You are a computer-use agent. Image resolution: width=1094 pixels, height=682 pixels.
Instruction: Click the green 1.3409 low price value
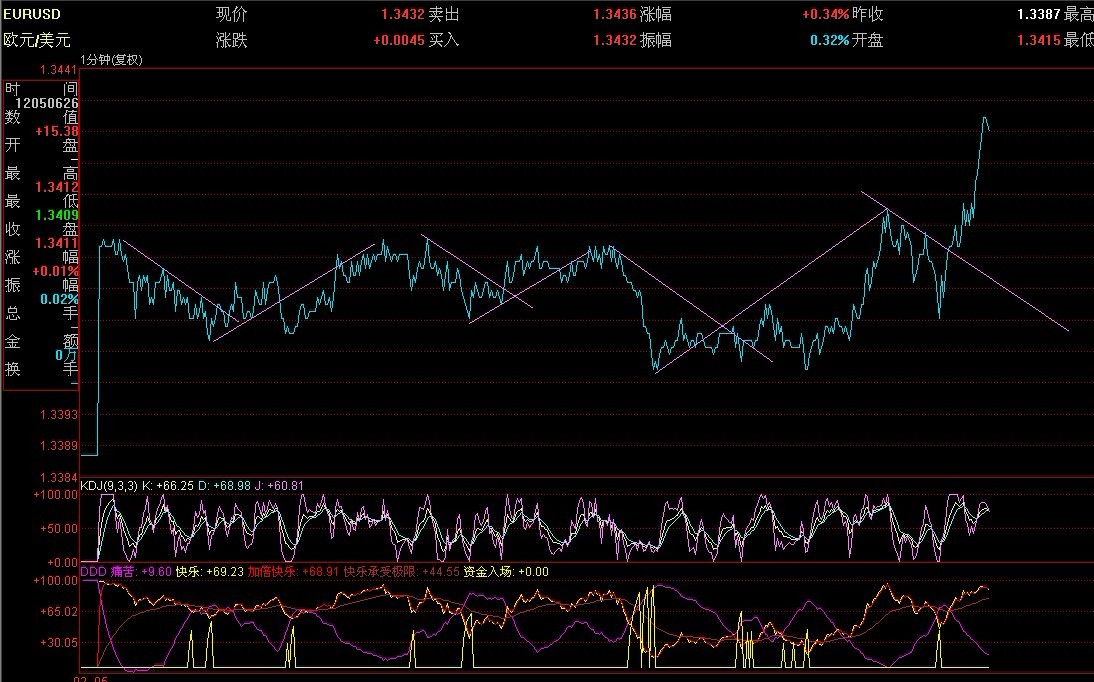(x=57, y=215)
